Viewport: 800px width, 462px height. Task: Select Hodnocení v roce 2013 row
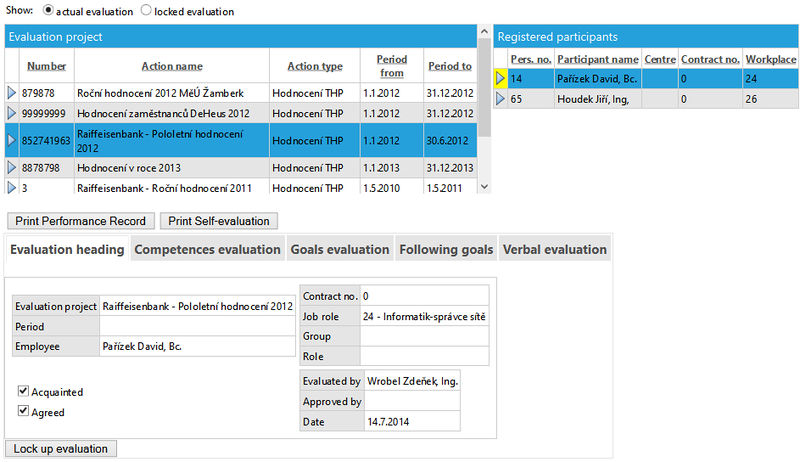[241, 168]
